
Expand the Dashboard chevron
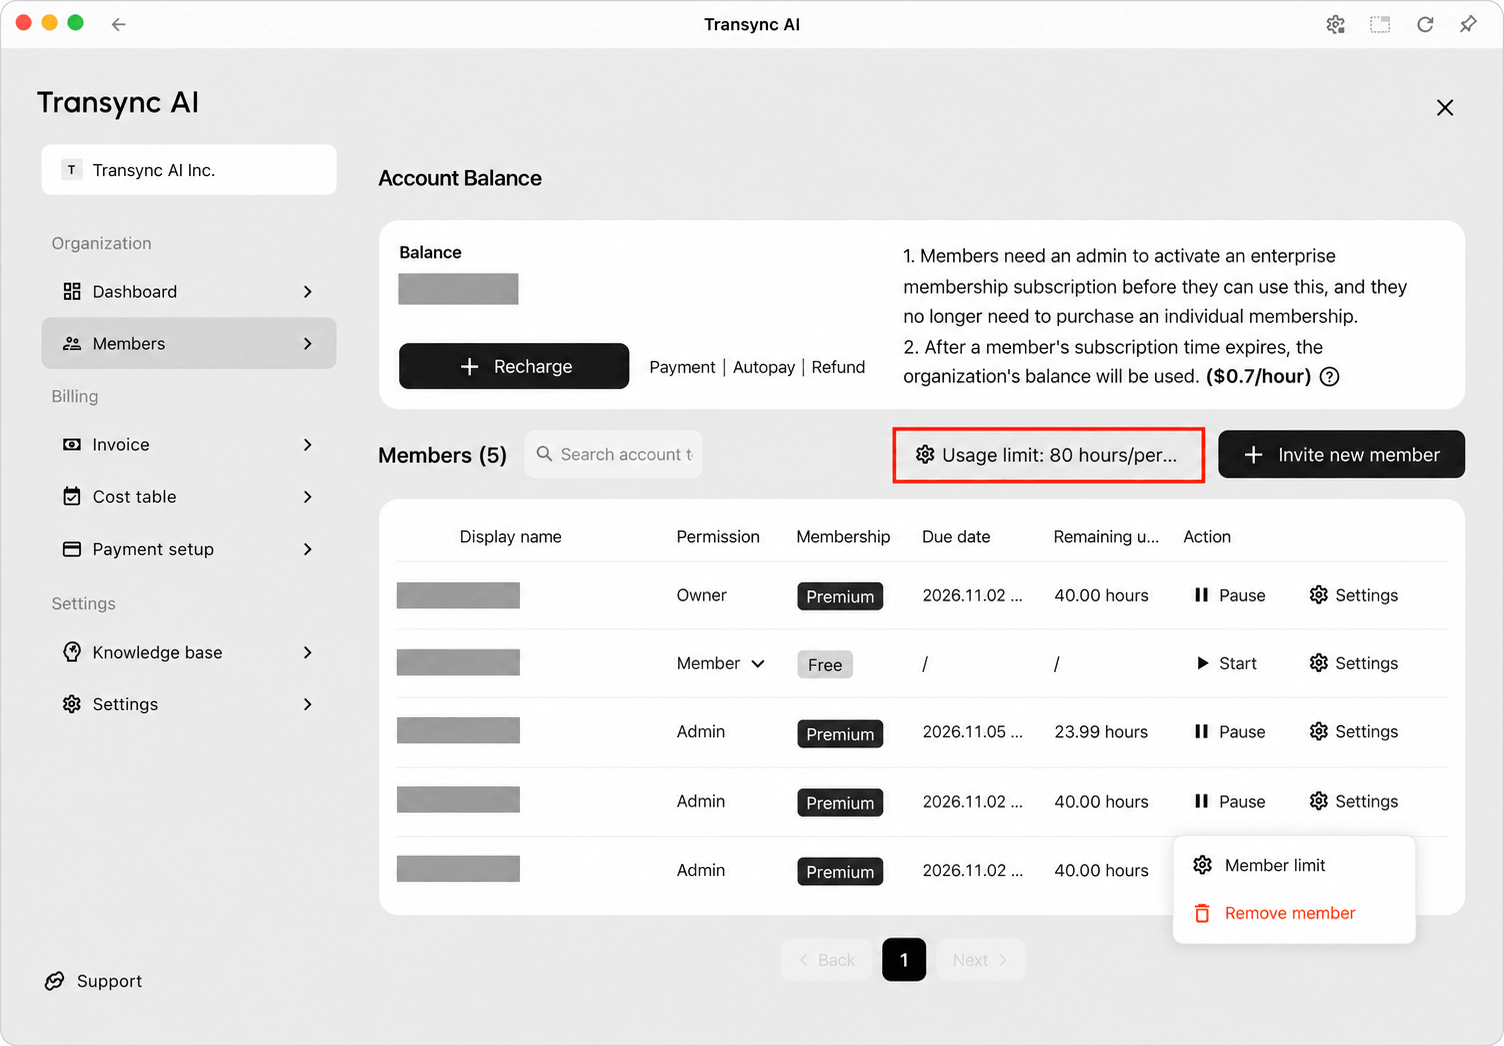[x=308, y=292]
